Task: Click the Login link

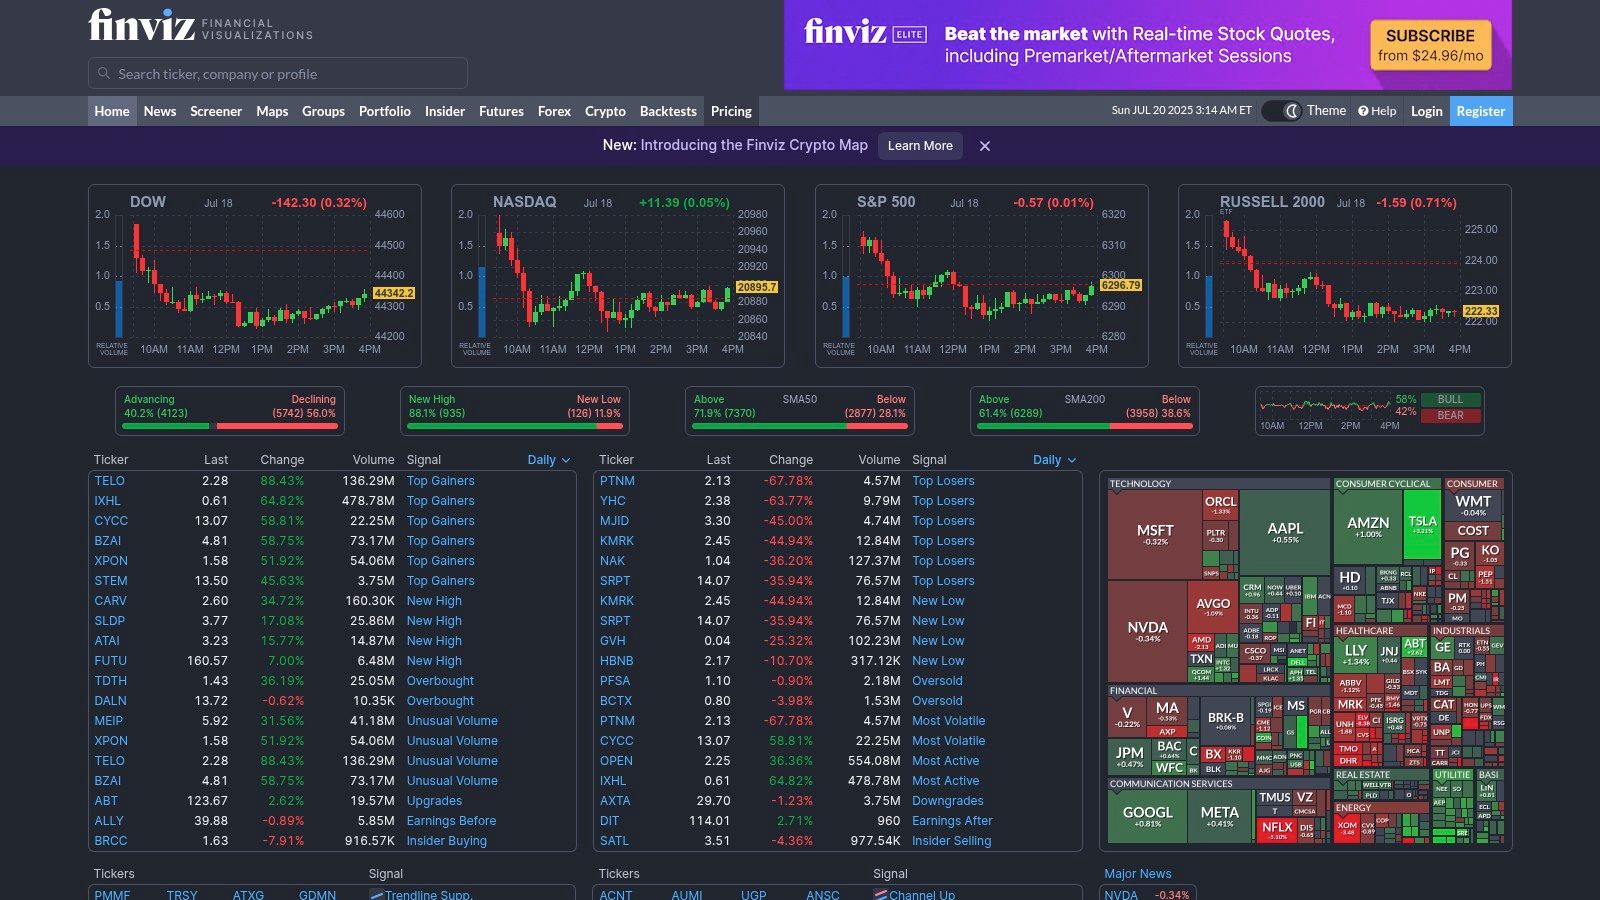Action: (1426, 111)
